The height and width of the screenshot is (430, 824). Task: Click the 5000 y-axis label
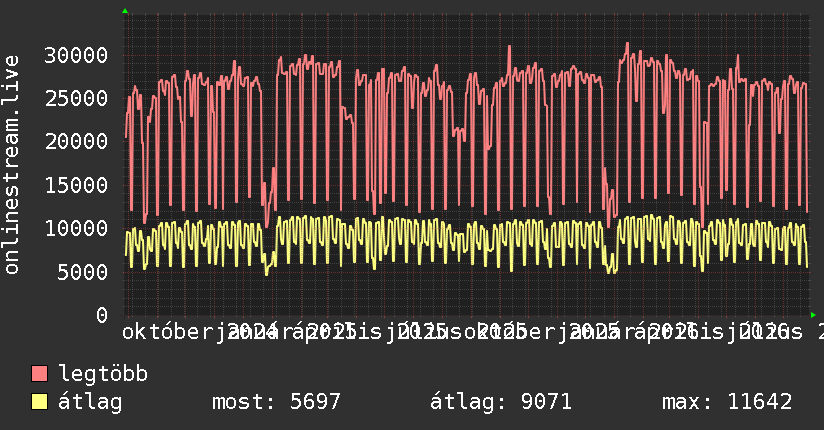[x=83, y=272]
